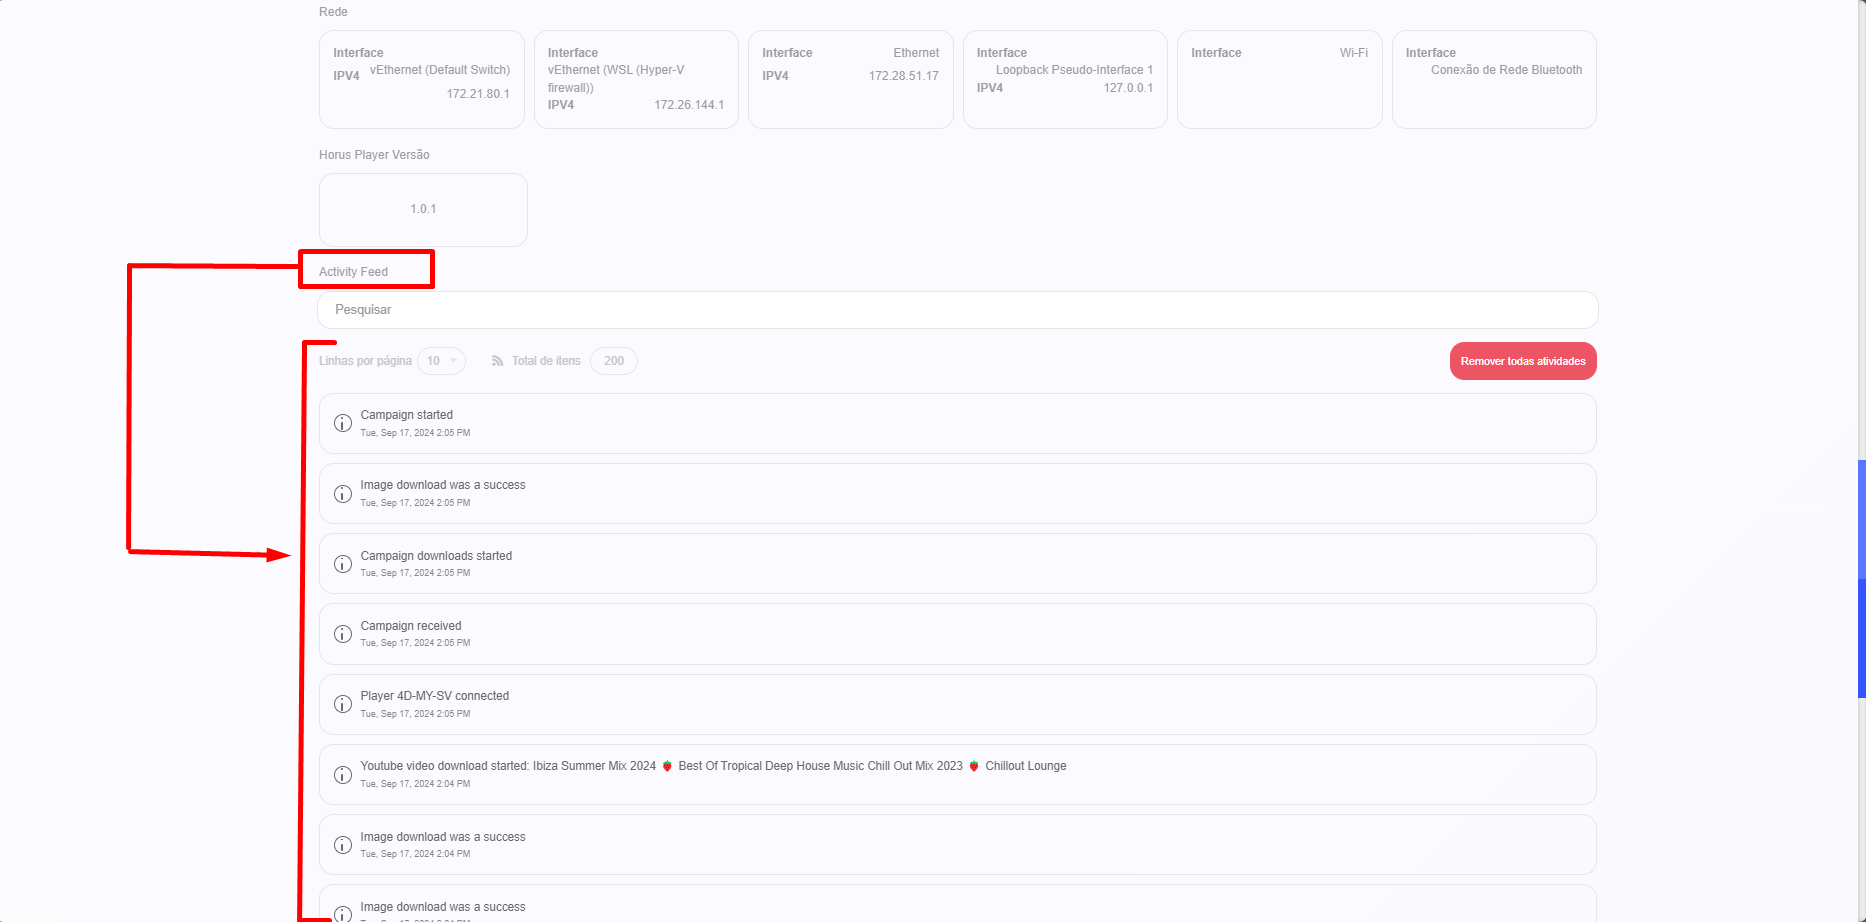Click the feed icon beside Total de itens
Image resolution: width=1866 pixels, height=922 pixels.
pos(497,361)
